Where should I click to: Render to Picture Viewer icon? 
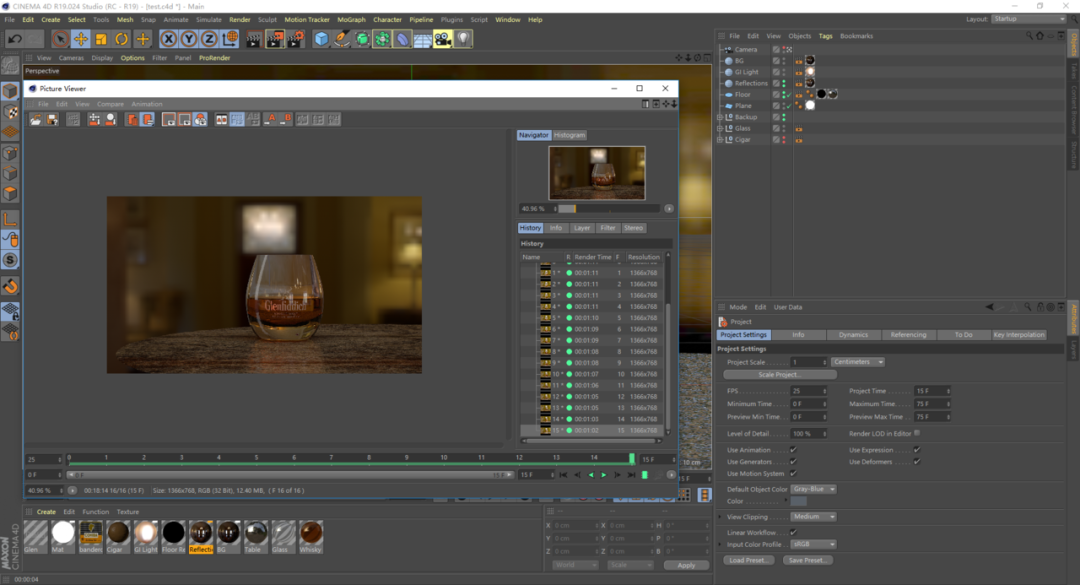275,39
